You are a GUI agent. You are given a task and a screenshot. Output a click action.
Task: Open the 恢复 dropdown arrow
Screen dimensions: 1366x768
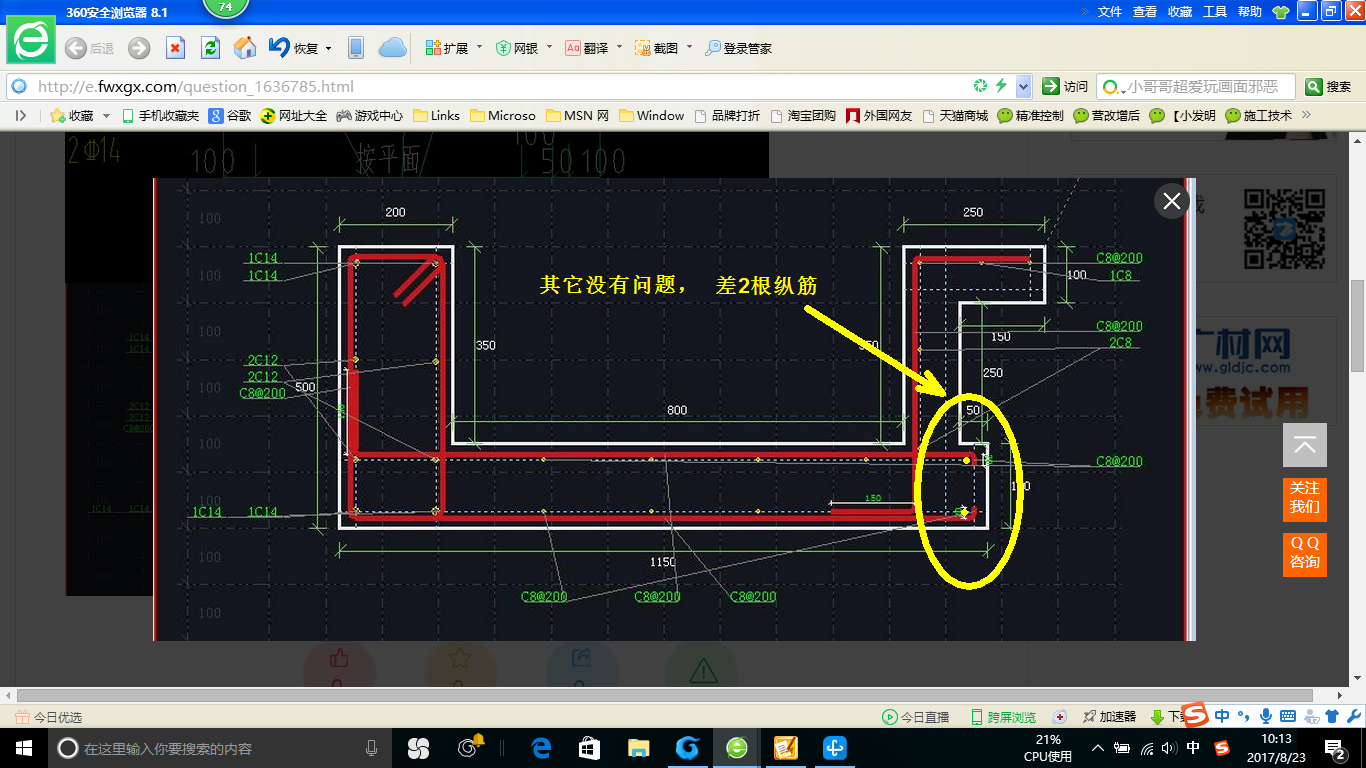point(327,48)
